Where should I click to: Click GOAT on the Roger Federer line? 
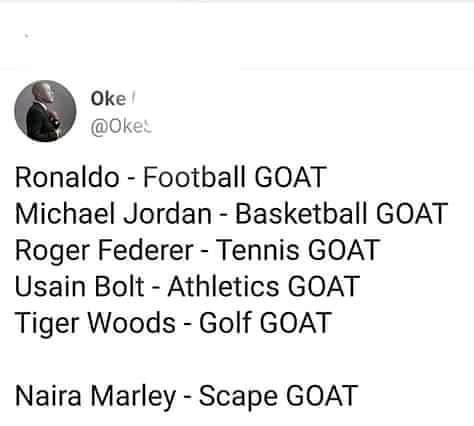[343, 250]
